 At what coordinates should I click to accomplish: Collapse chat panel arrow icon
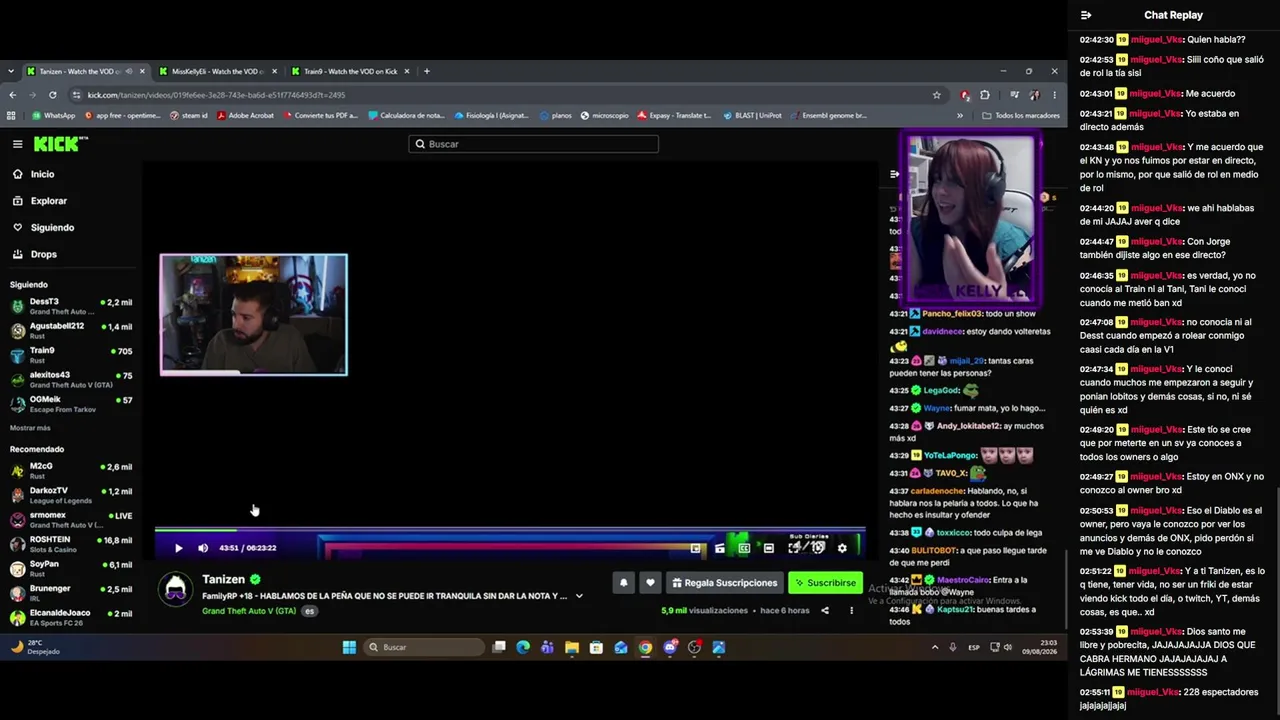(x=894, y=174)
